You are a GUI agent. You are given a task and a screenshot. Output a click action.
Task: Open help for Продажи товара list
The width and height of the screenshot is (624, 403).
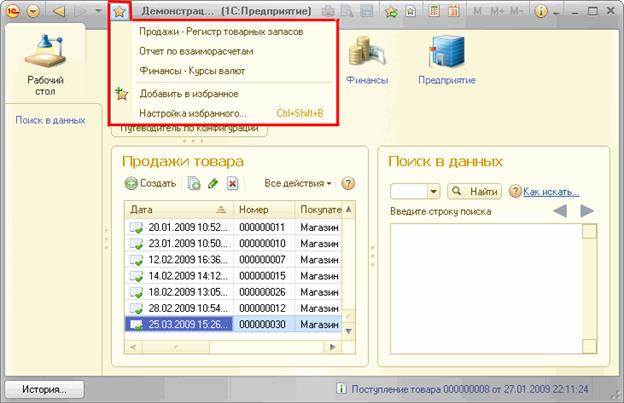tap(348, 183)
